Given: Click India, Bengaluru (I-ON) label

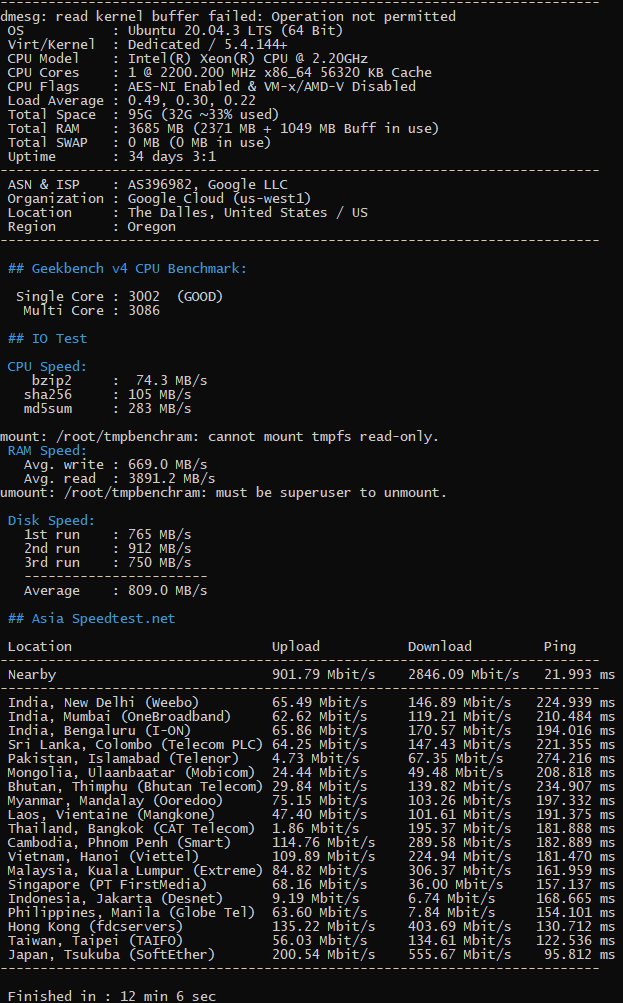Looking at the screenshot, I should [99, 732].
